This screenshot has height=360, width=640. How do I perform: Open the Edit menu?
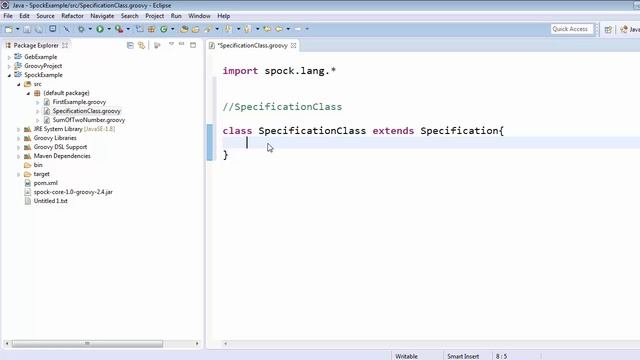point(24,16)
